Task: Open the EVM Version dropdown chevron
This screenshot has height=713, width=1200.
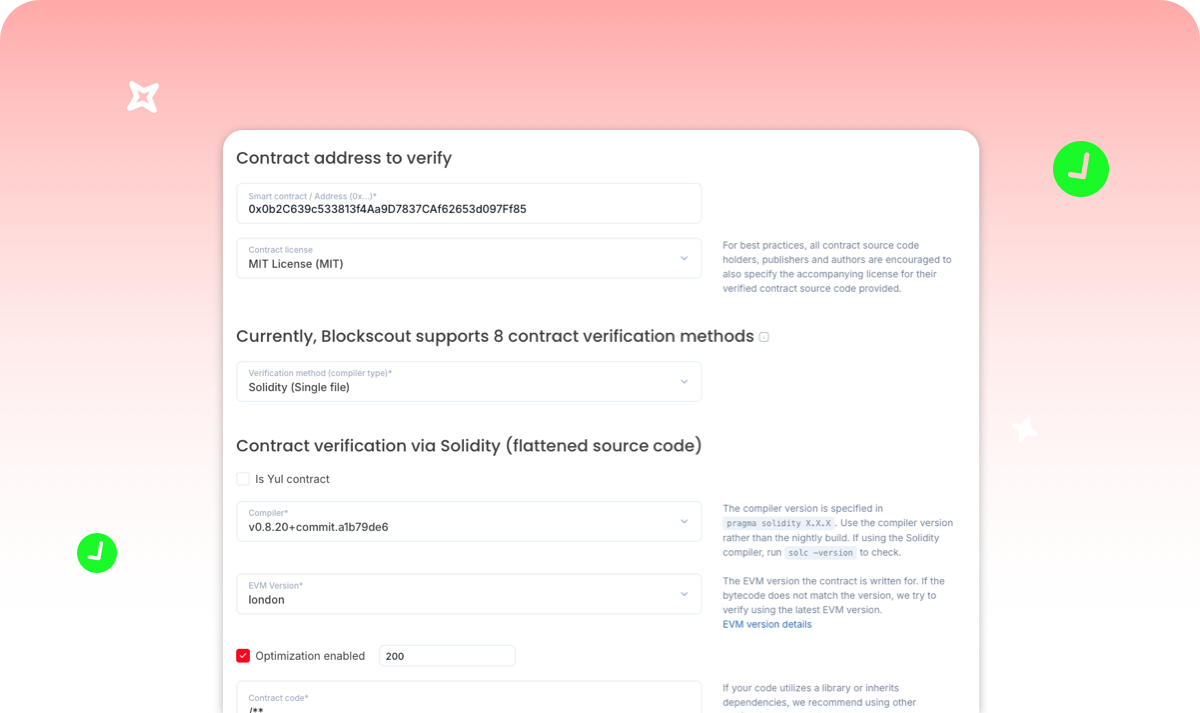Action: point(684,594)
